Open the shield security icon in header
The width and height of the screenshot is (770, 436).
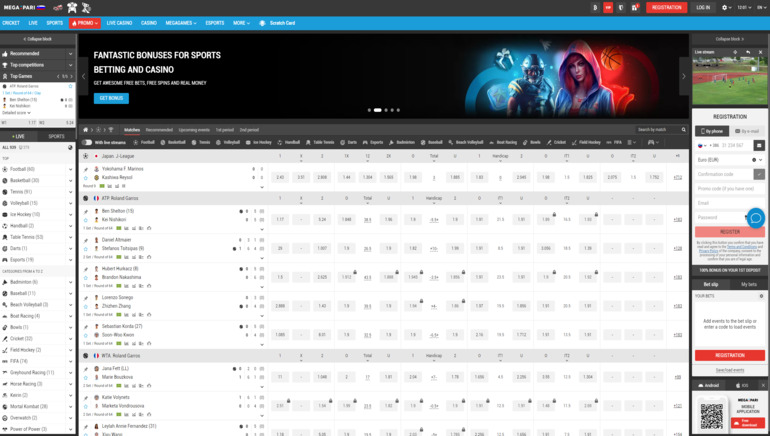click(621, 7)
